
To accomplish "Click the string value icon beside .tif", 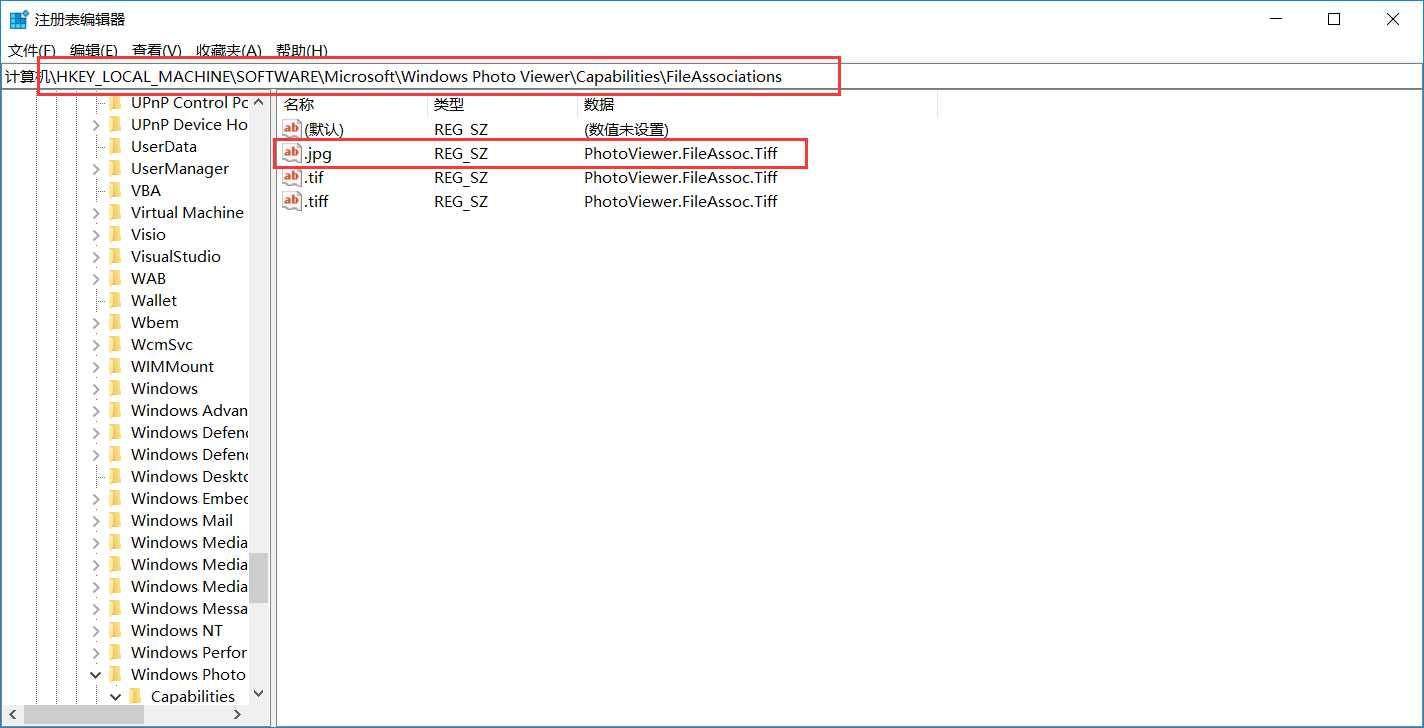I will (x=292, y=177).
